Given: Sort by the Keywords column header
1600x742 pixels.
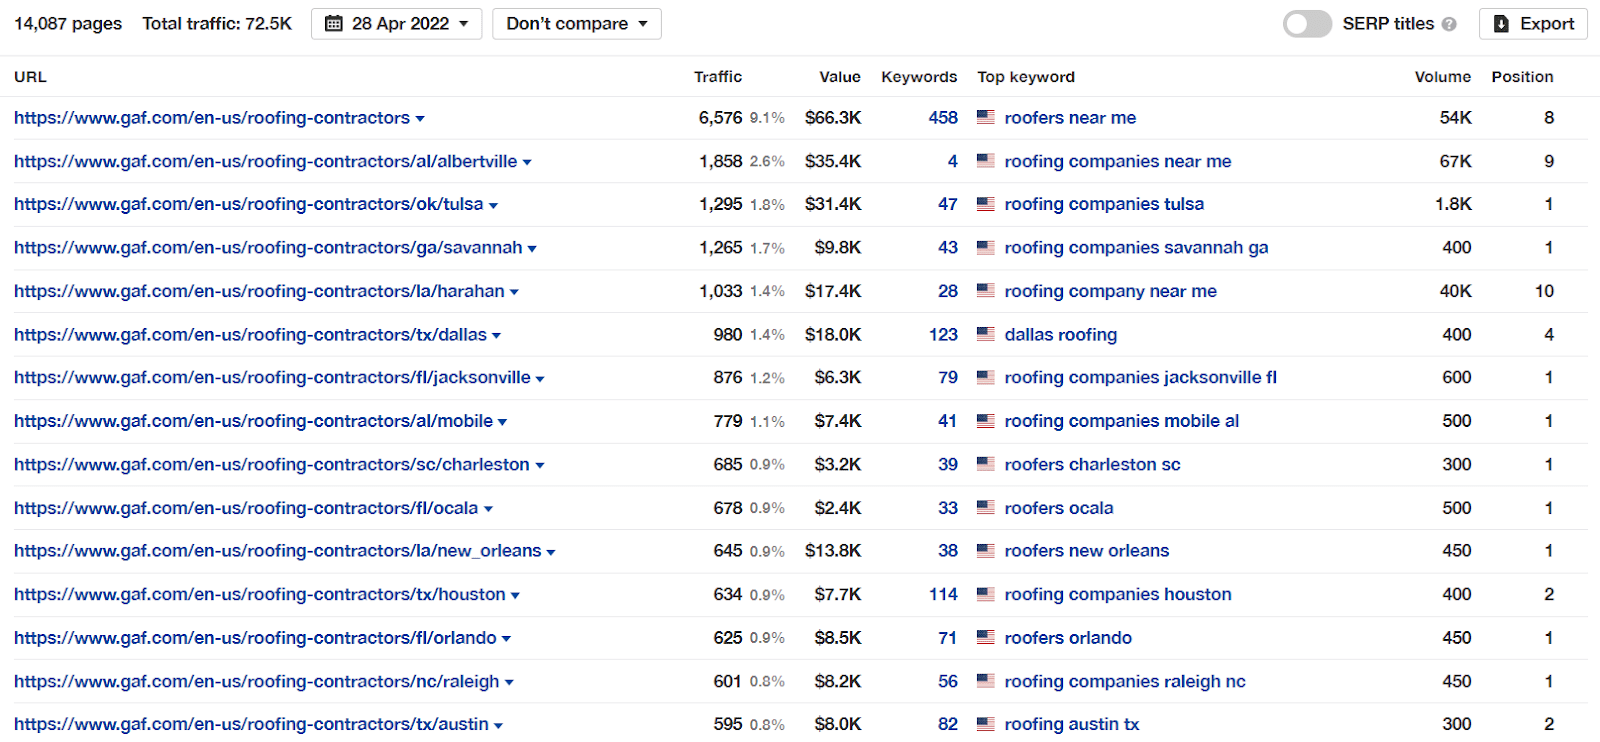Looking at the screenshot, I should point(919,77).
